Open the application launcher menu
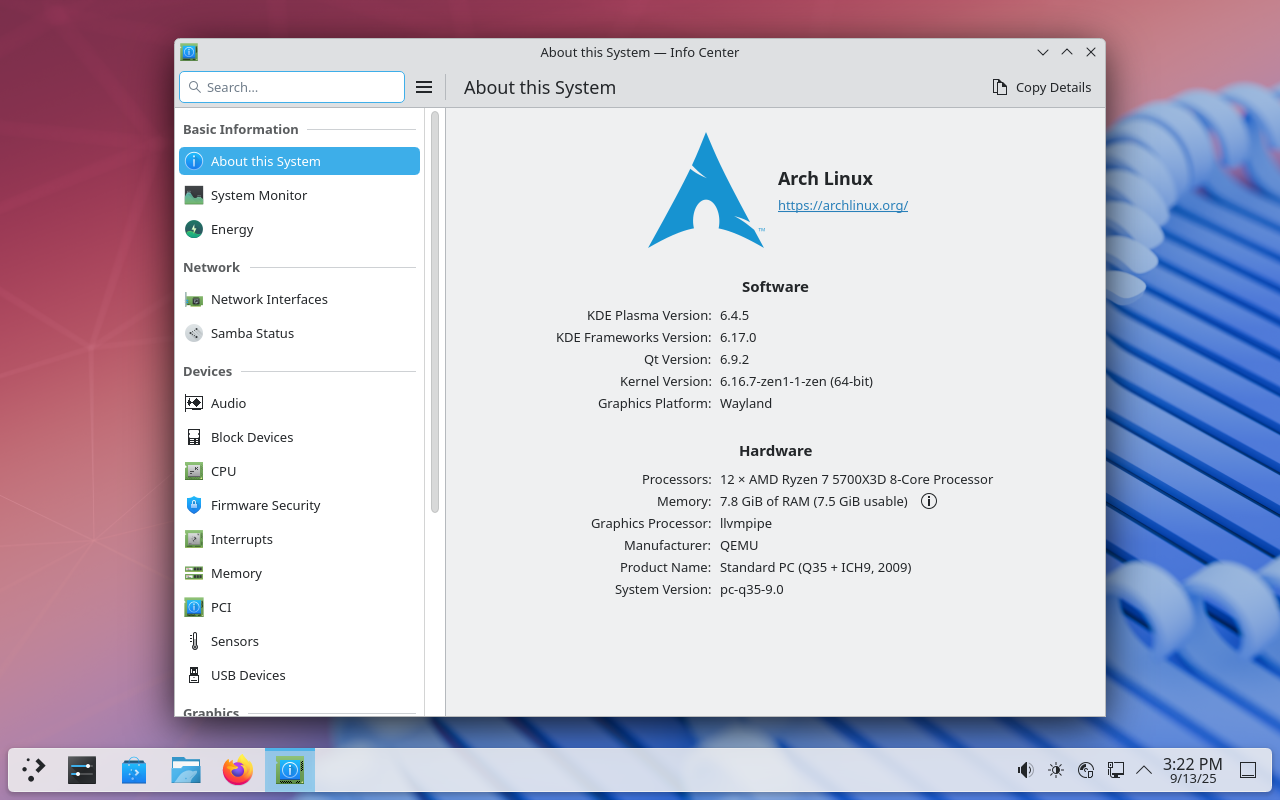This screenshot has width=1280, height=800. [34, 770]
